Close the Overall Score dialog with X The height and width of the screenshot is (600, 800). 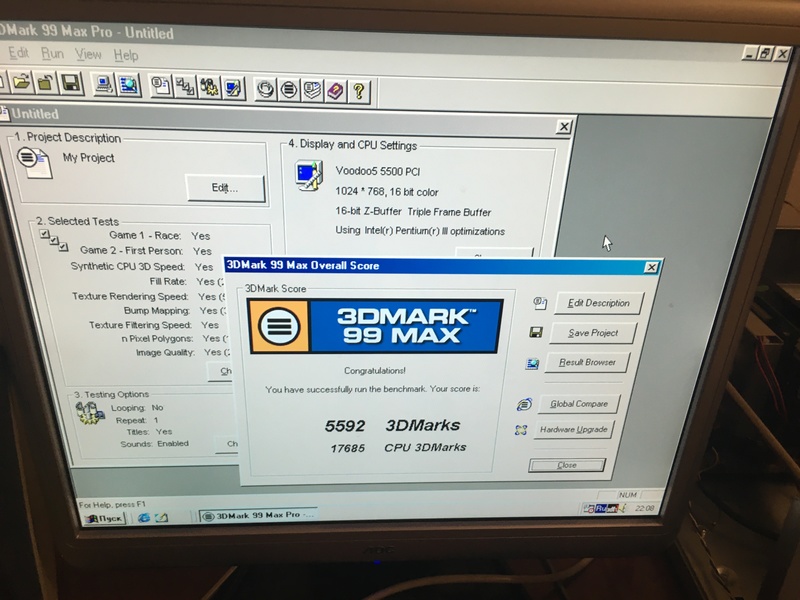pos(651,267)
